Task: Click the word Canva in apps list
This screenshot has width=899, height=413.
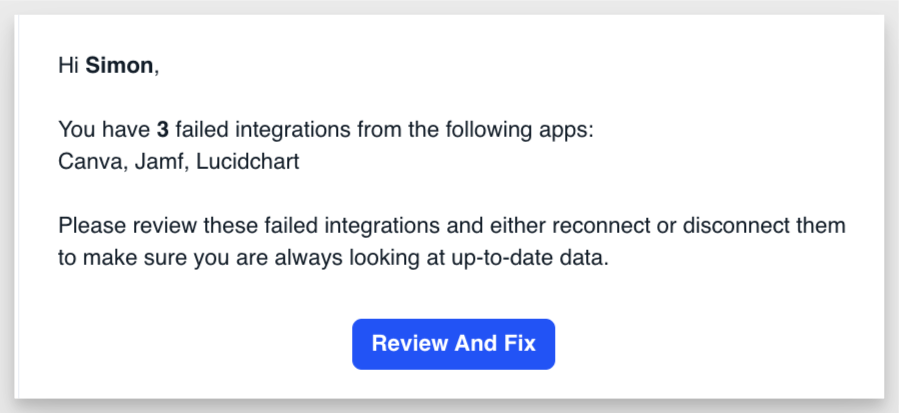Action: coord(90,162)
